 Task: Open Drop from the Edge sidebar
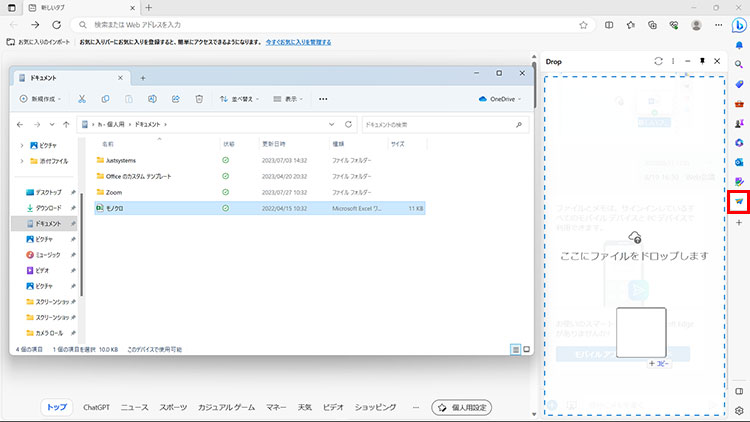click(739, 200)
